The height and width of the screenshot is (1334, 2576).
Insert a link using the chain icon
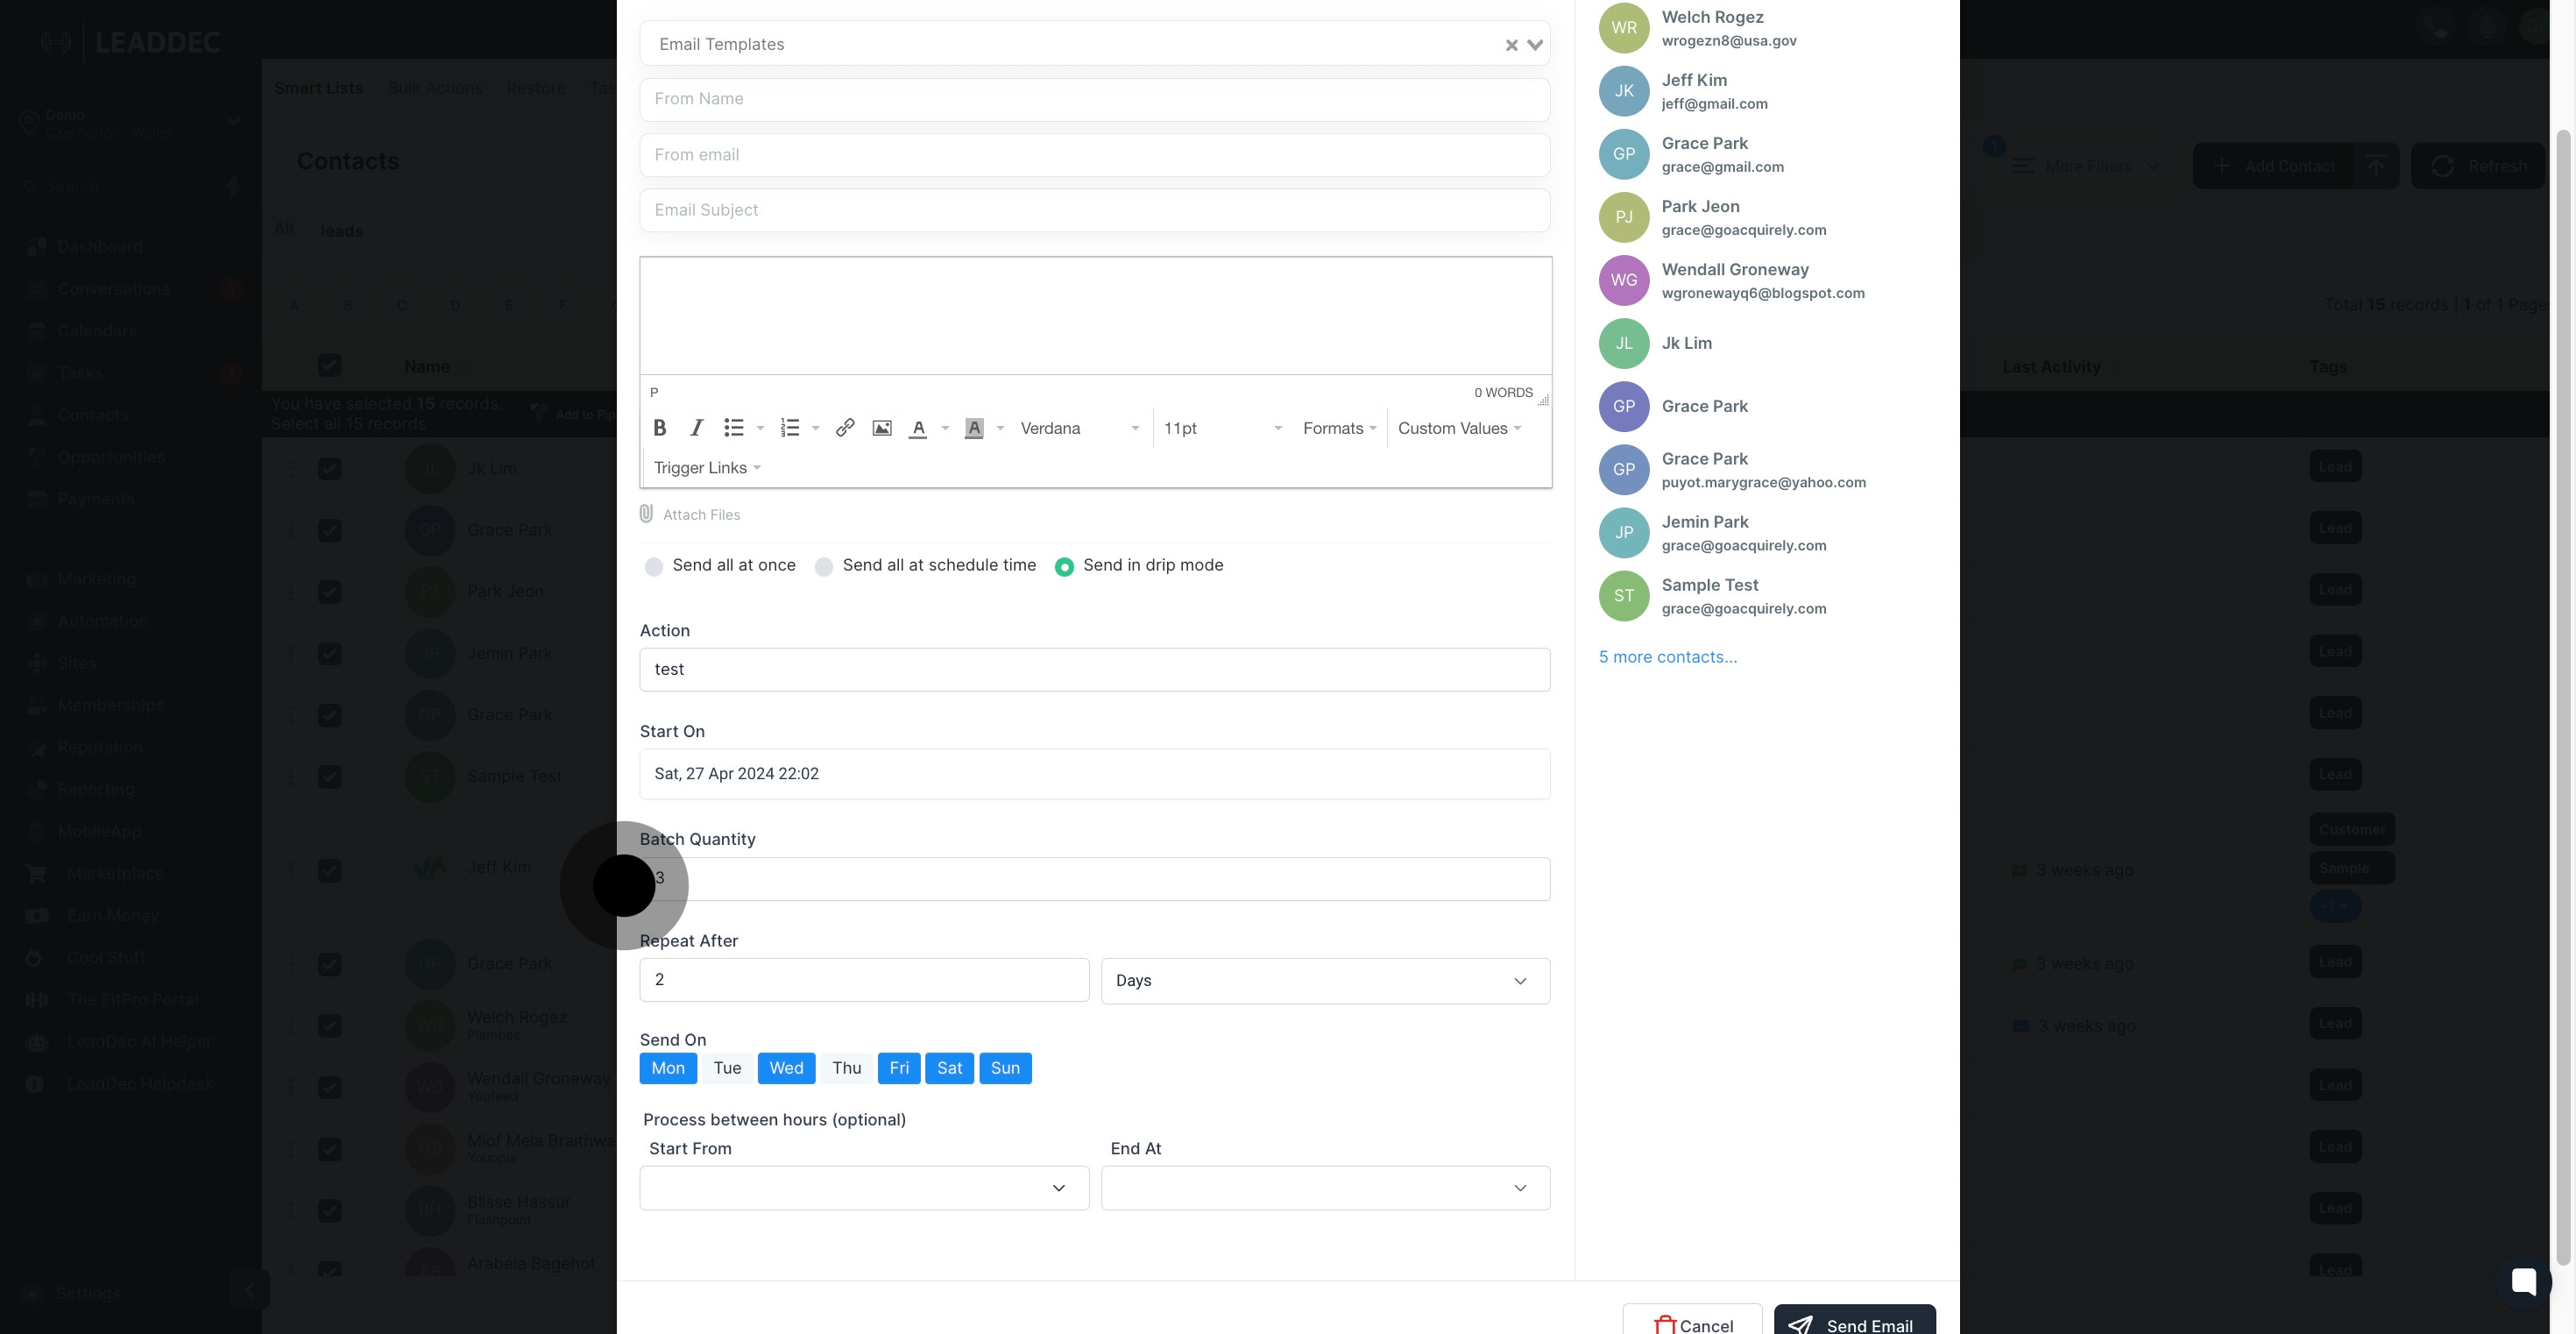845,428
